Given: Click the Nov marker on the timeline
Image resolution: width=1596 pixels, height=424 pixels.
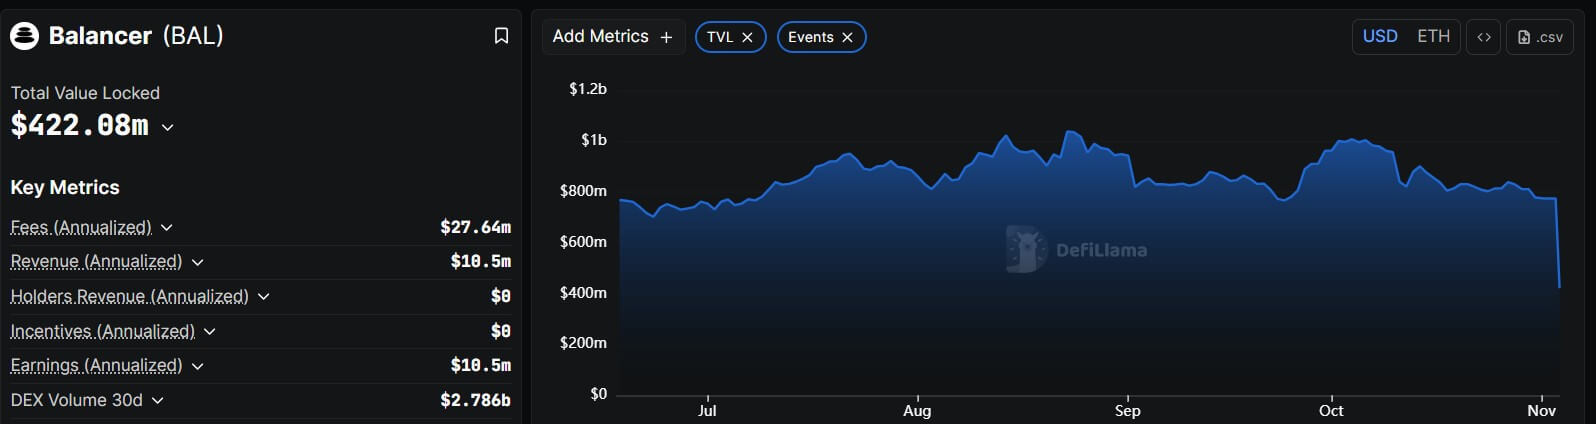Looking at the screenshot, I should tap(1541, 410).
